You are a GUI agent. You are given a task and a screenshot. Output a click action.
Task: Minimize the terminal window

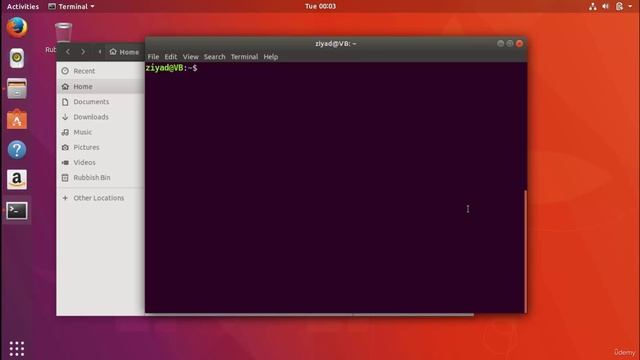(x=500, y=44)
